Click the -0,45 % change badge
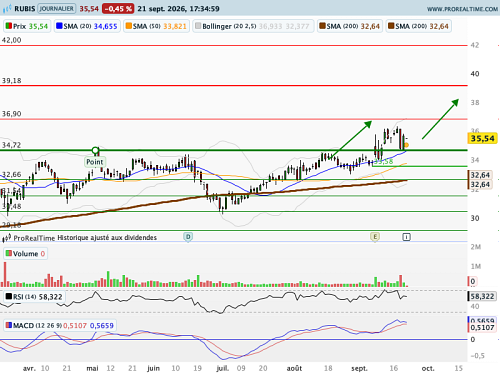 118,9
